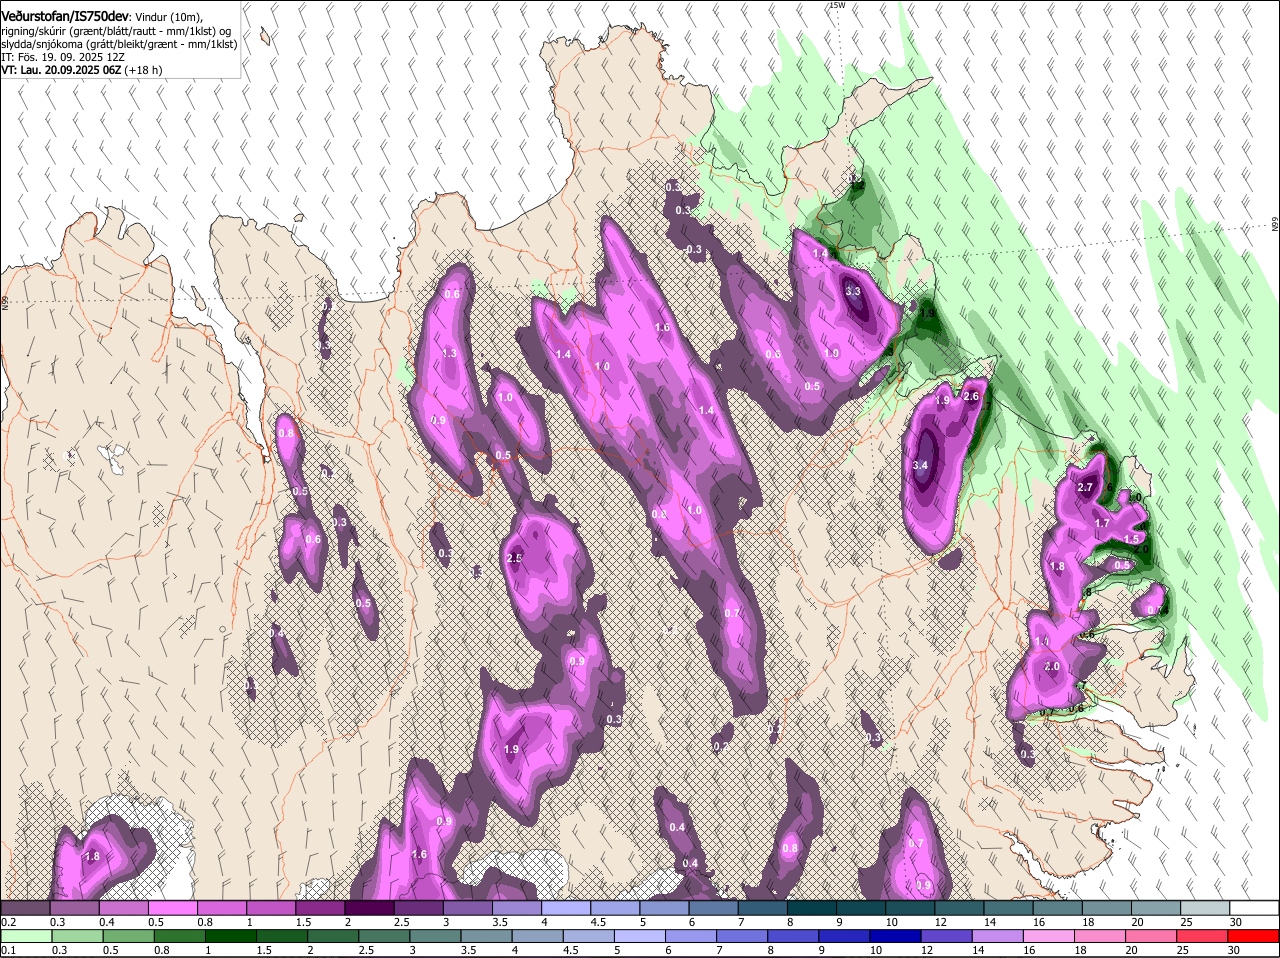Click the '1.3' value on the map

(x=449, y=353)
